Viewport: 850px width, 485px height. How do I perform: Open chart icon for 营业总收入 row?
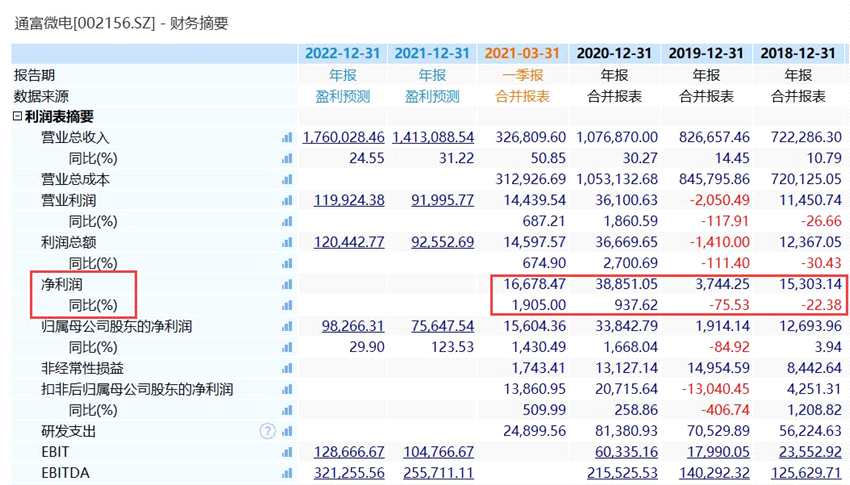287,138
